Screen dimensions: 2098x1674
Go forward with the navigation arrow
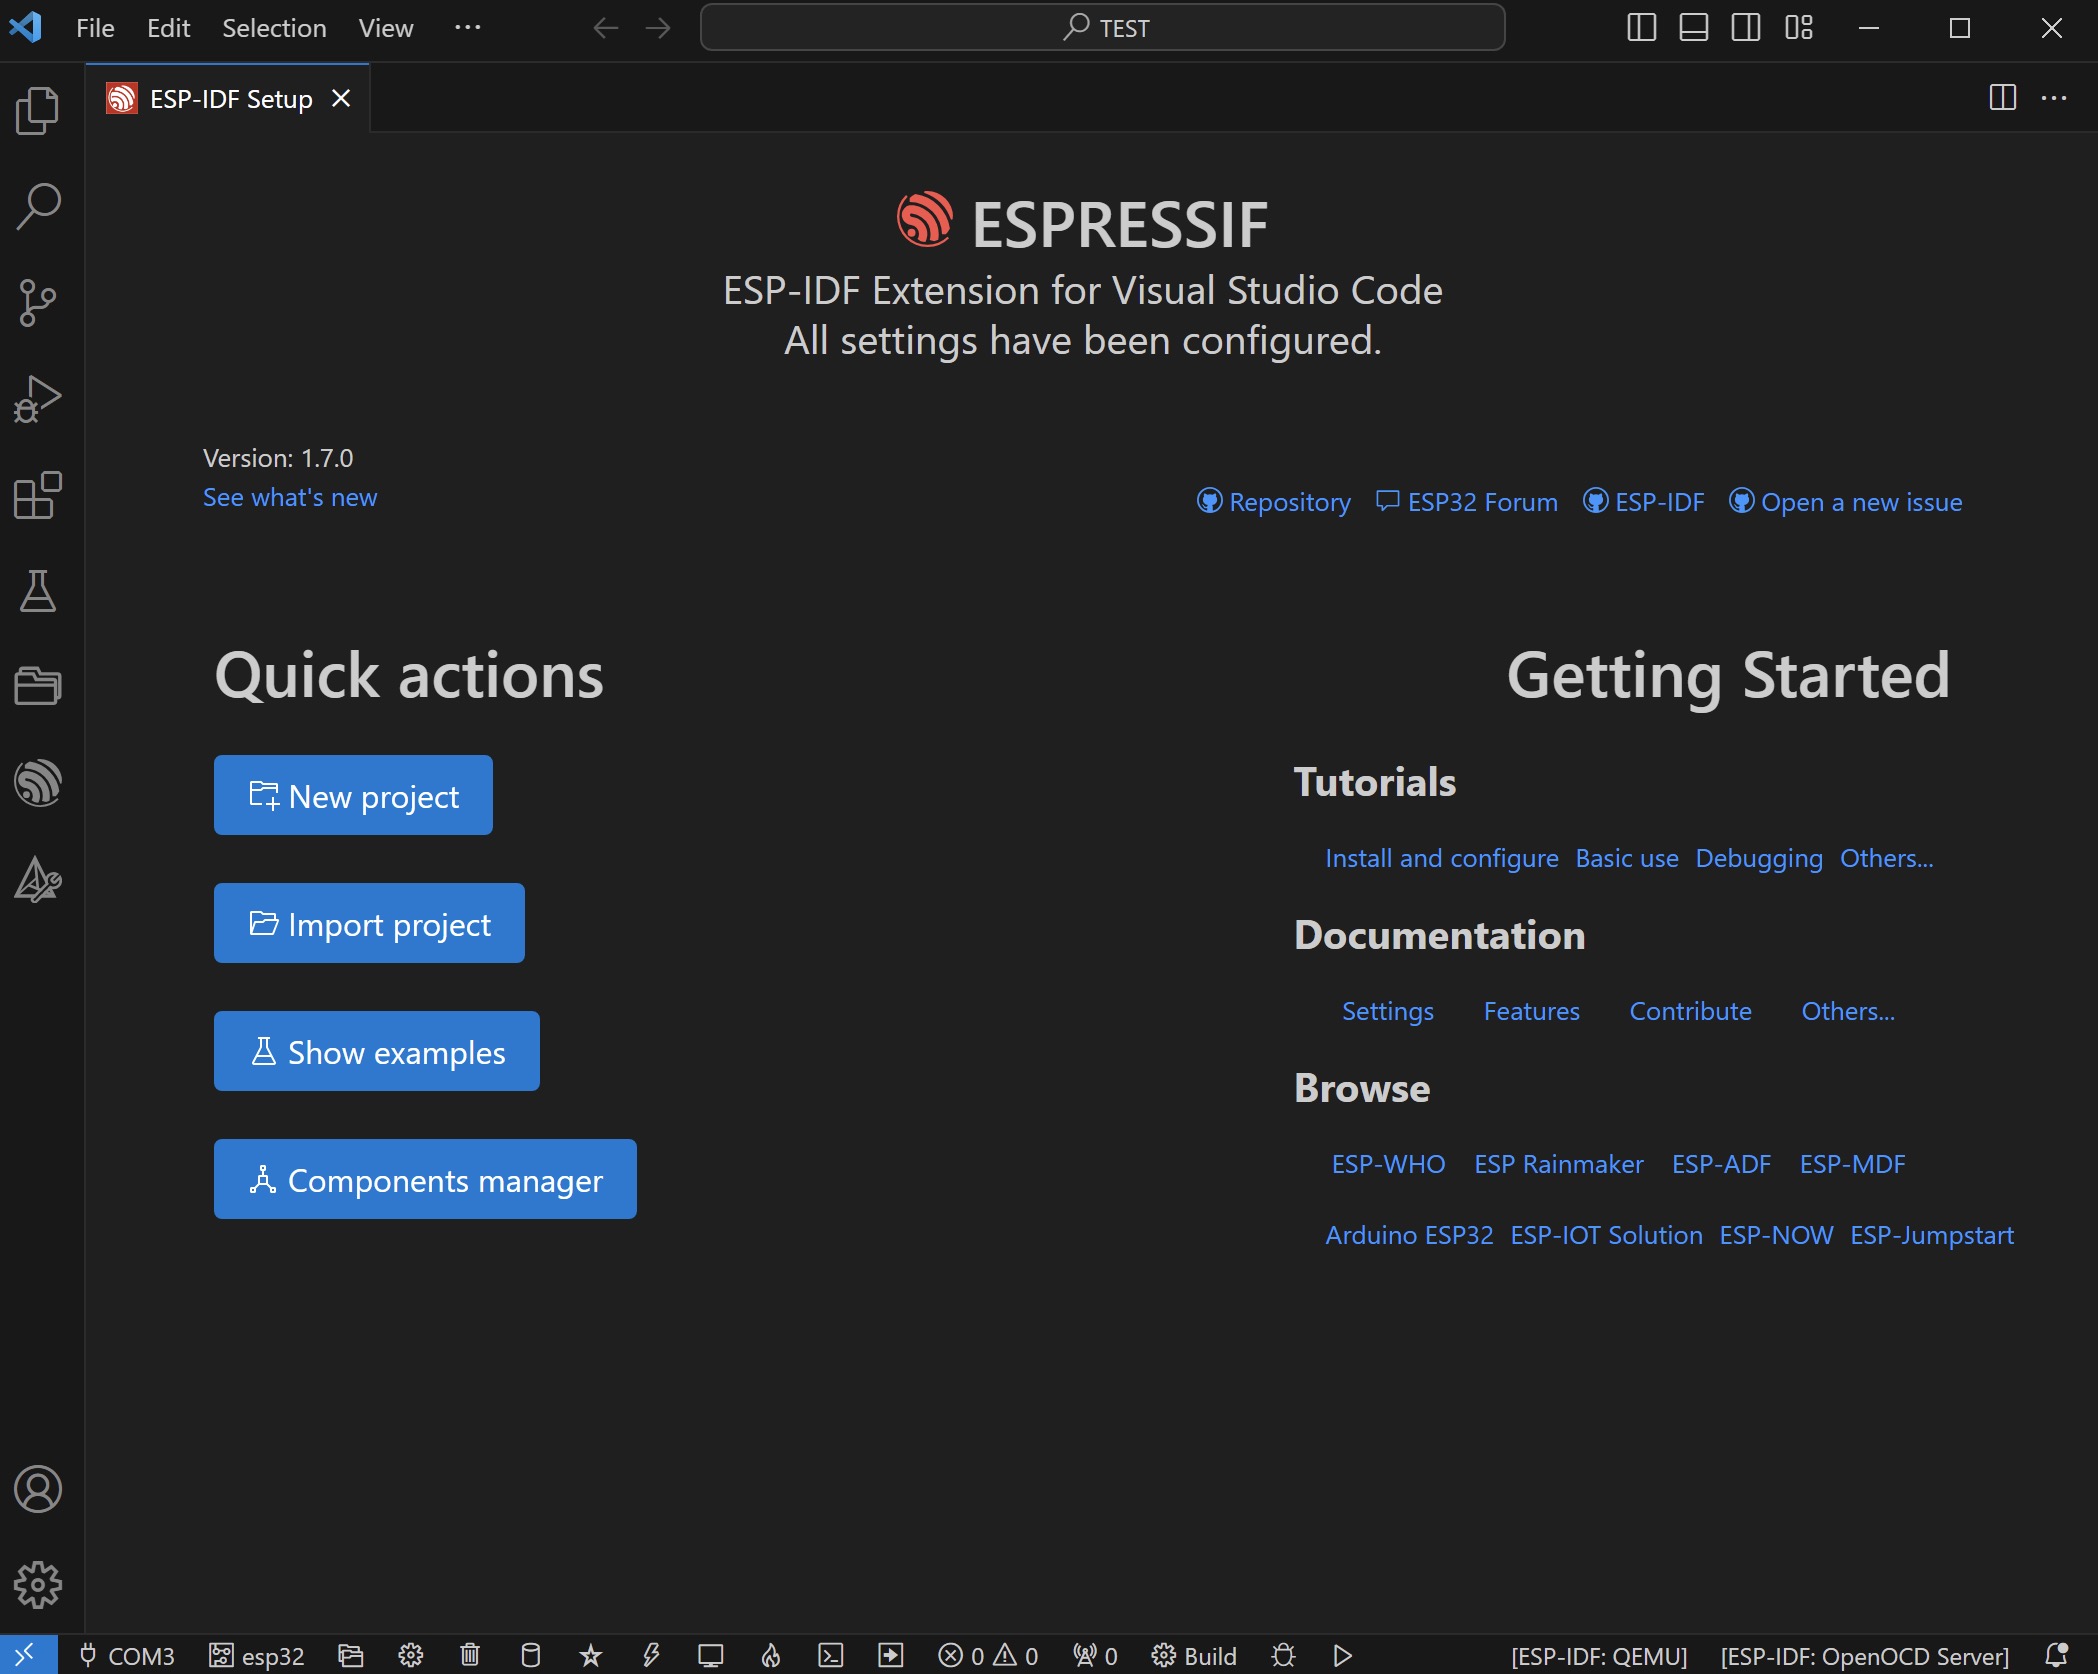tap(658, 28)
